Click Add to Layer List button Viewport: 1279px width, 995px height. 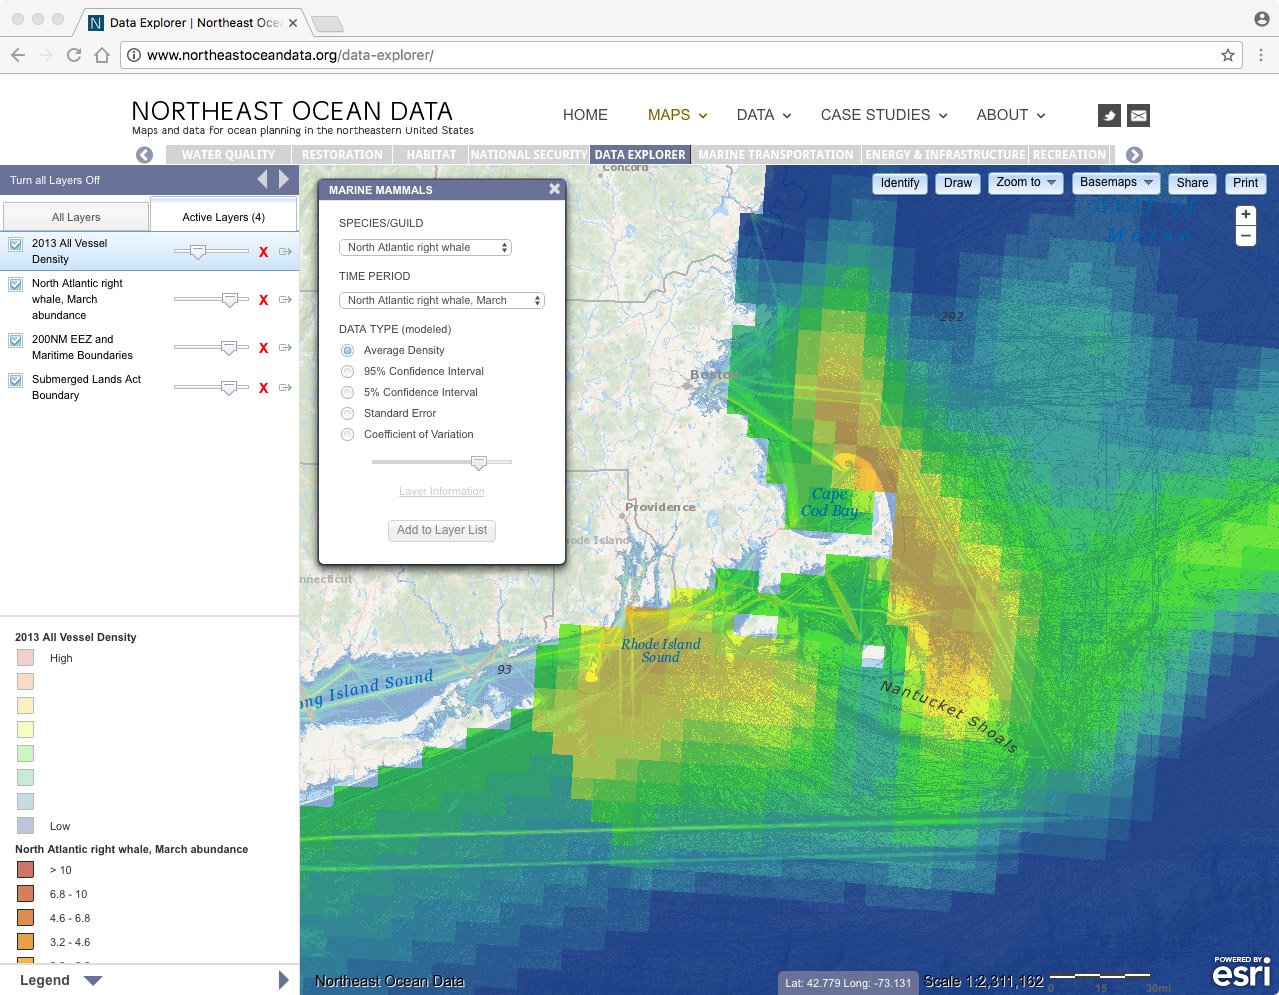(442, 530)
